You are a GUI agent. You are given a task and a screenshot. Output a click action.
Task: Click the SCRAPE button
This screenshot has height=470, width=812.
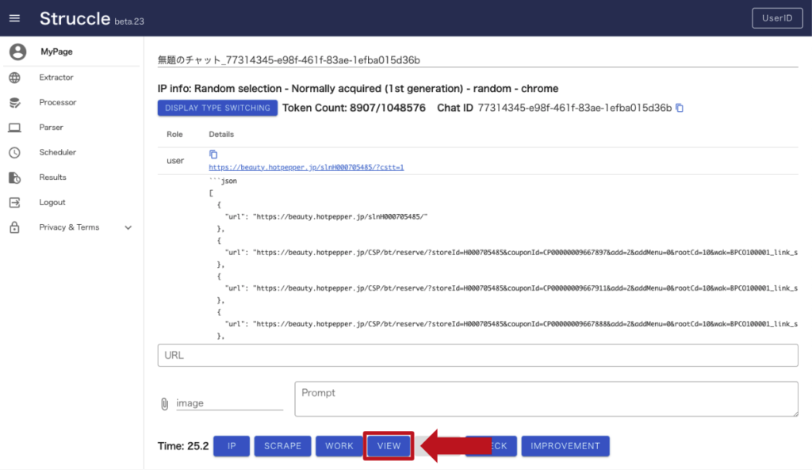tap(283, 446)
